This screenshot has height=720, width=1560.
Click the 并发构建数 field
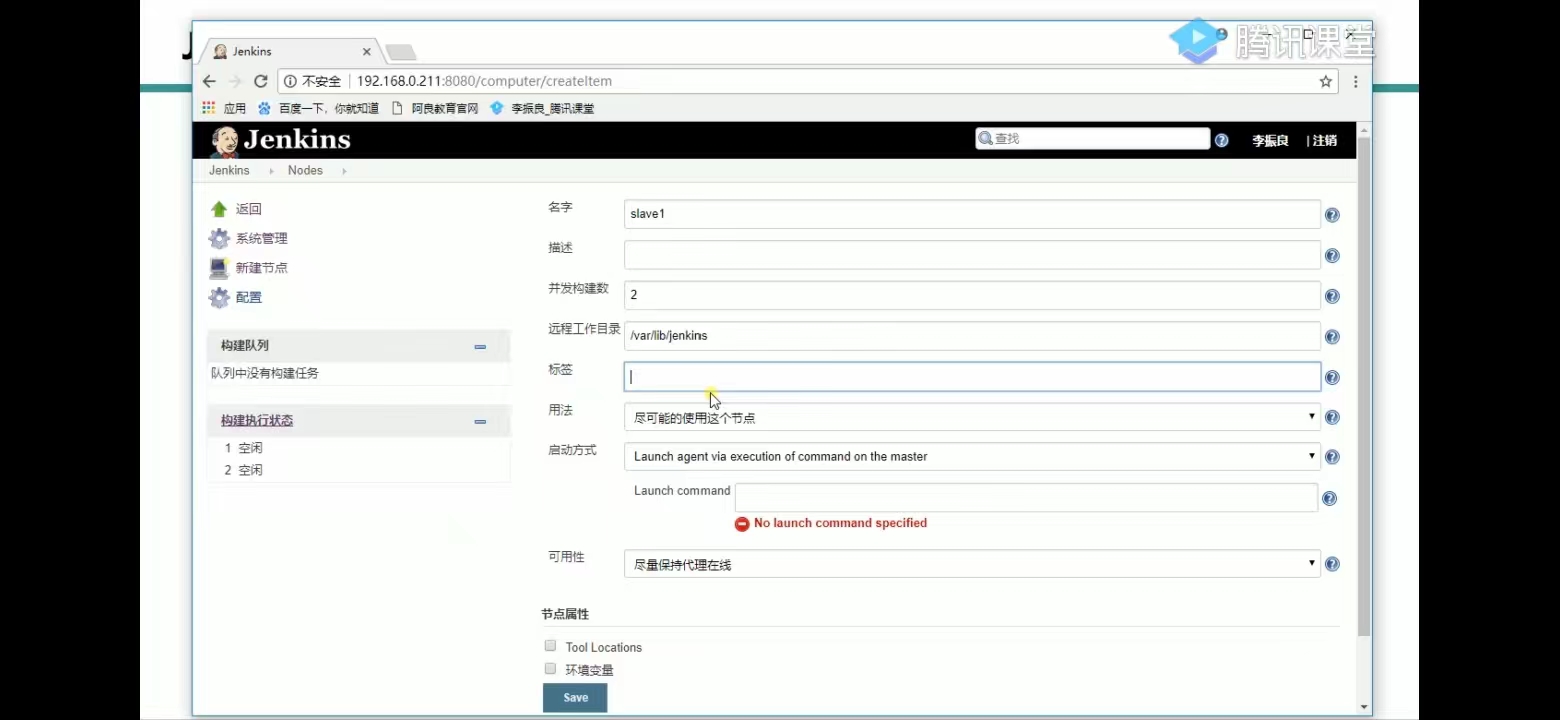tap(972, 296)
